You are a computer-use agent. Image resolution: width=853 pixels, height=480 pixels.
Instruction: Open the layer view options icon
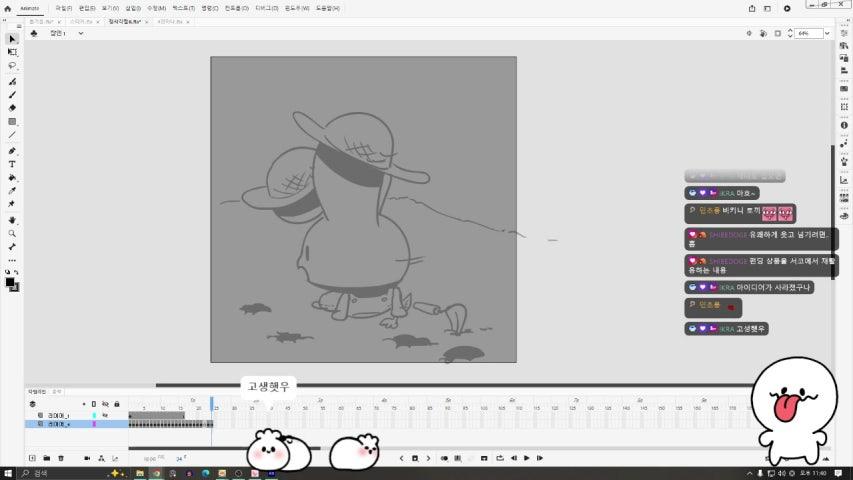point(32,404)
